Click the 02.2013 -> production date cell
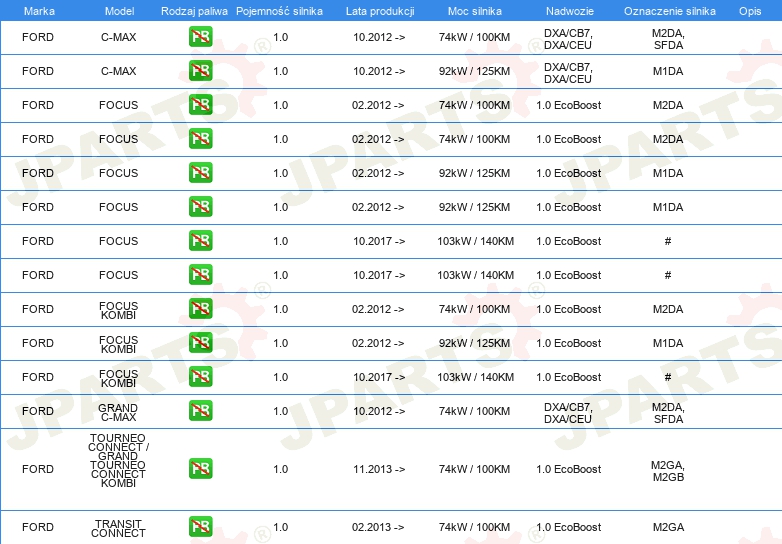 378,527
